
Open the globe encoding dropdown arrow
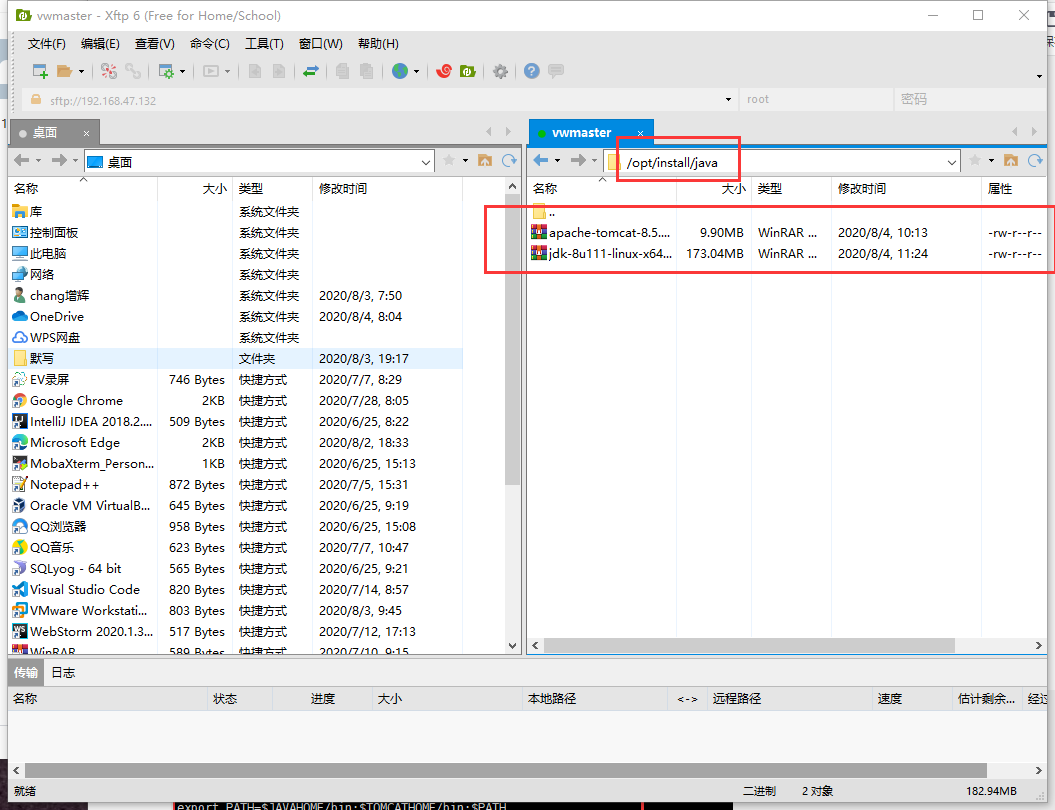[416, 71]
